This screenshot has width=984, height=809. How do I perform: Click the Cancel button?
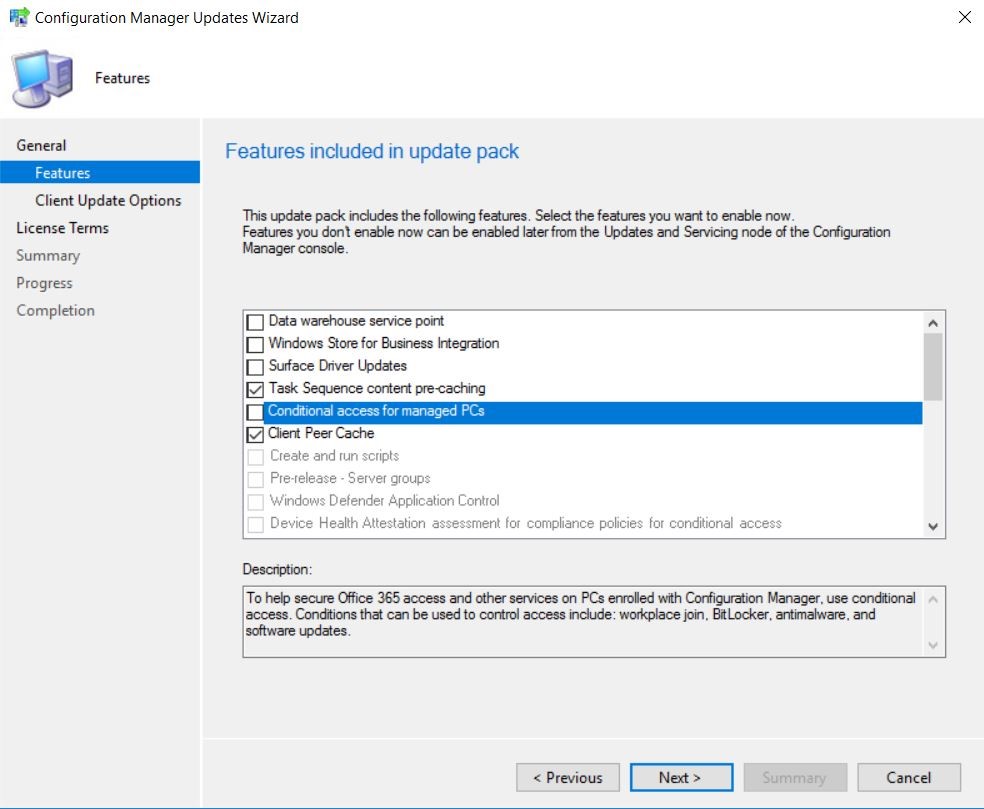pos(908,777)
